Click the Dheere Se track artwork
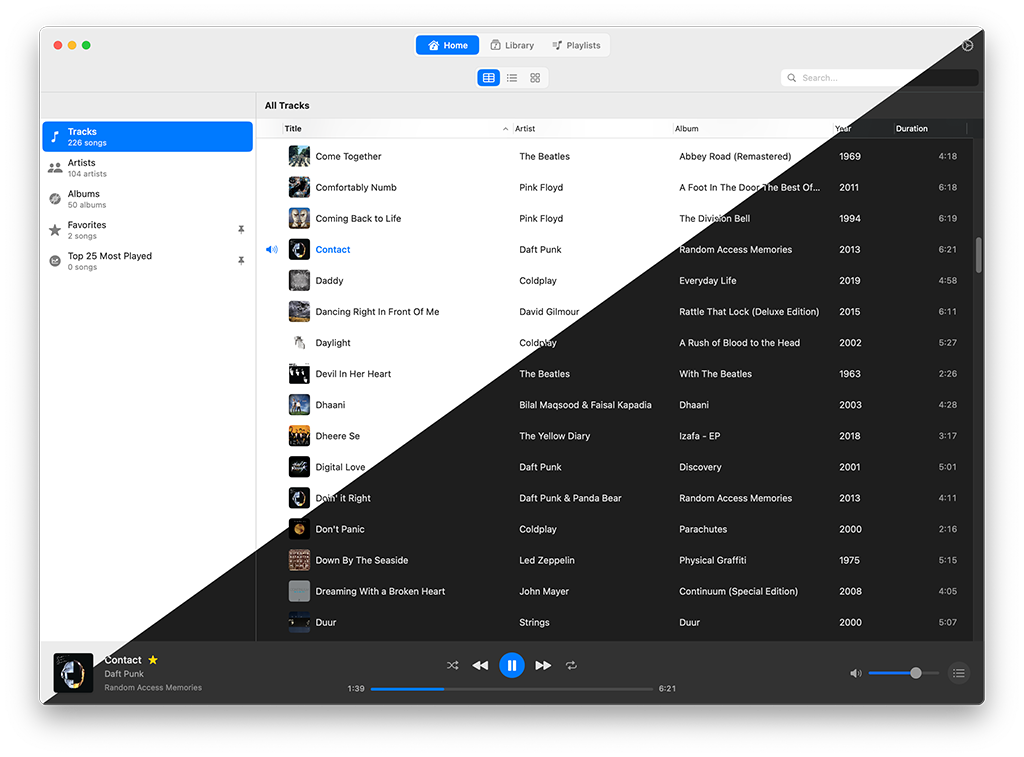 coord(299,436)
